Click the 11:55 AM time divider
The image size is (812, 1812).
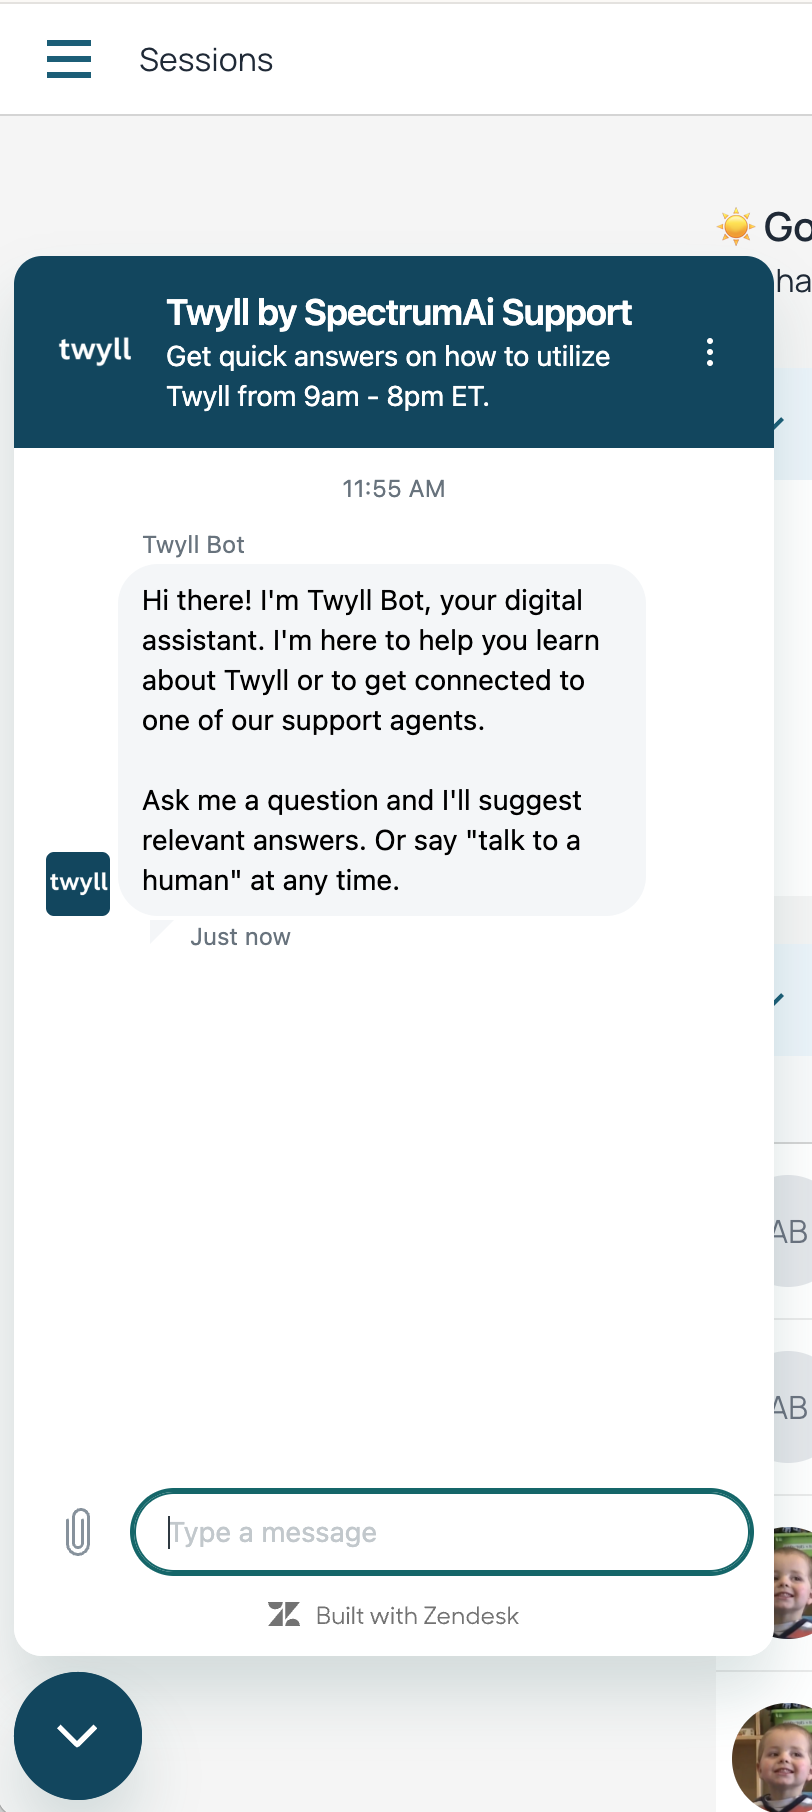click(x=394, y=489)
